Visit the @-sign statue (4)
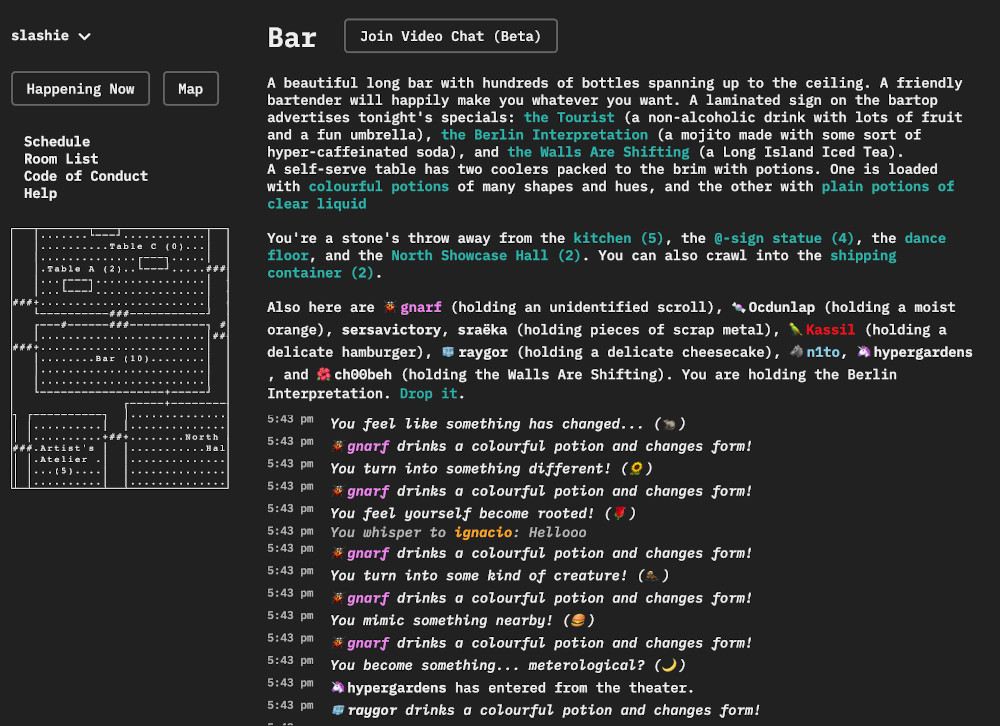1000x726 pixels. pos(784,239)
